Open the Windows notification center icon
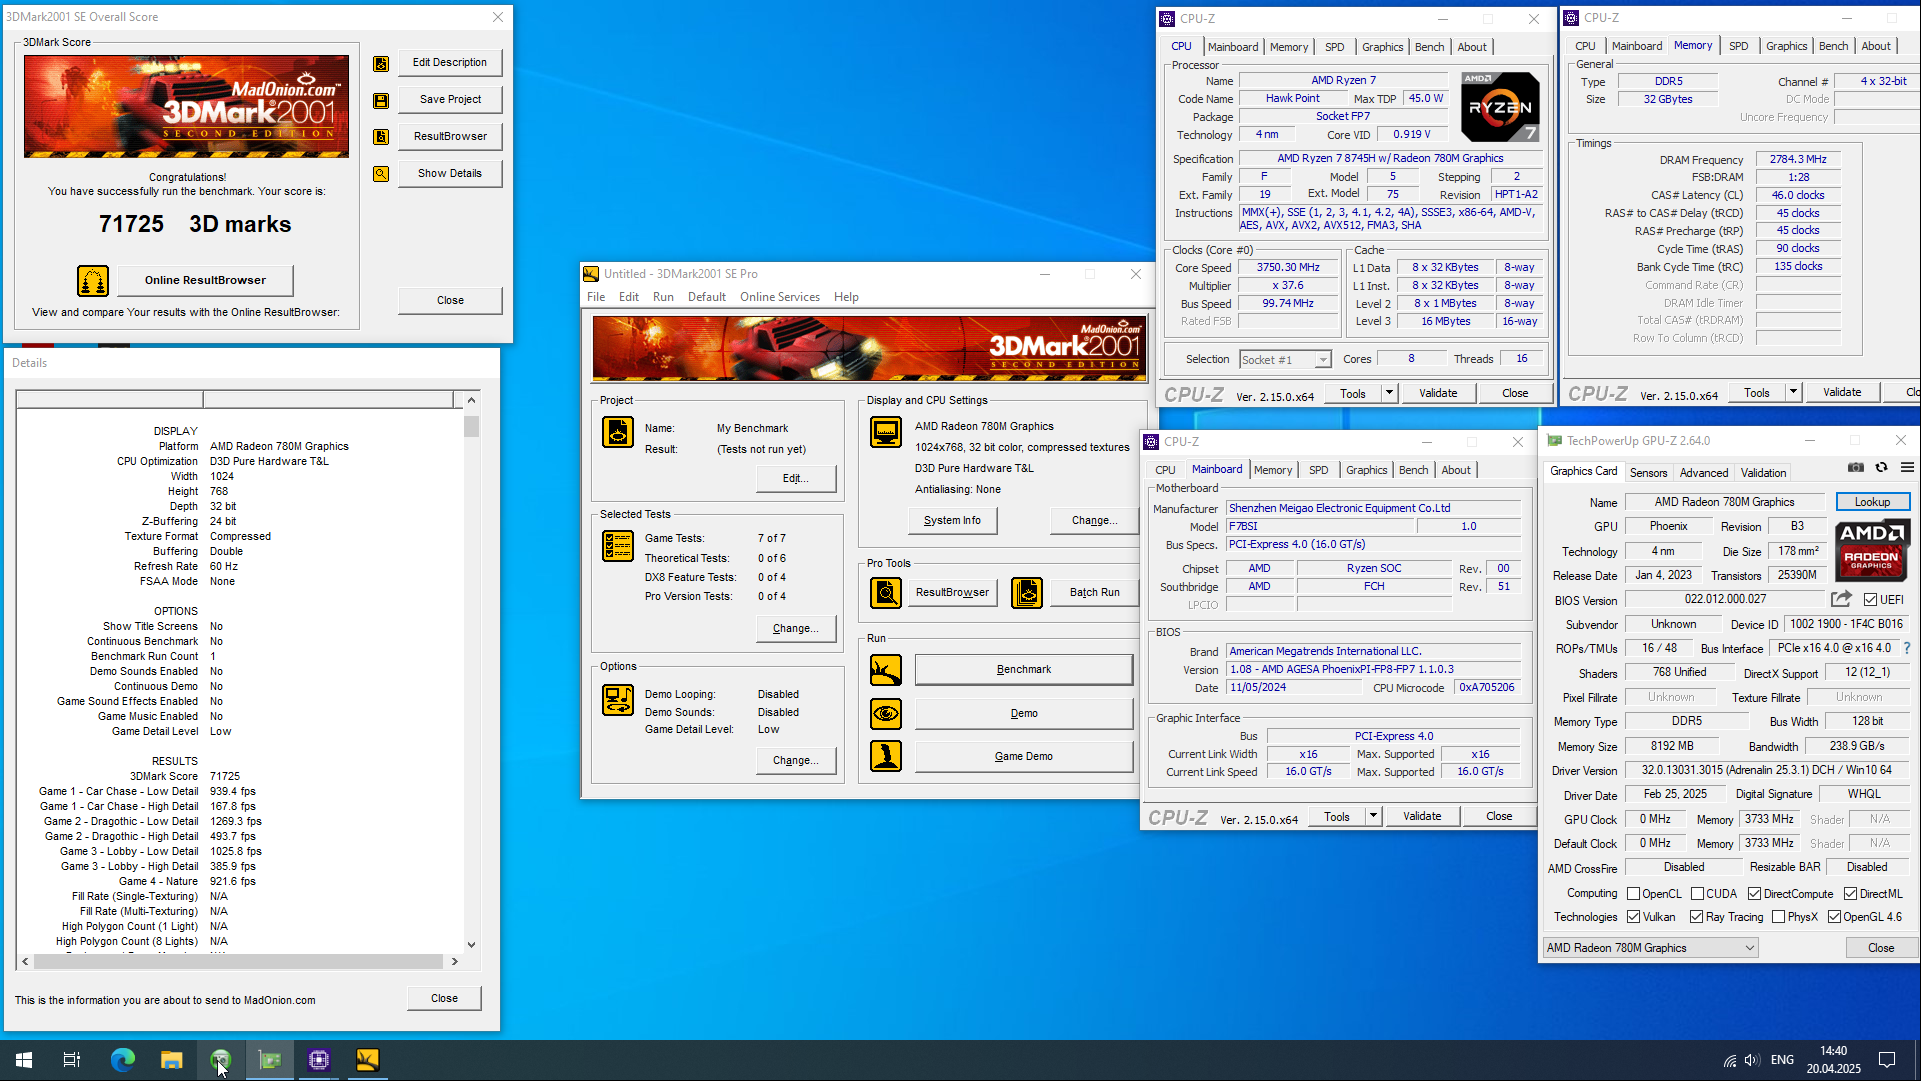This screenshot has width=1921, height=1081. [1887, 1060]
